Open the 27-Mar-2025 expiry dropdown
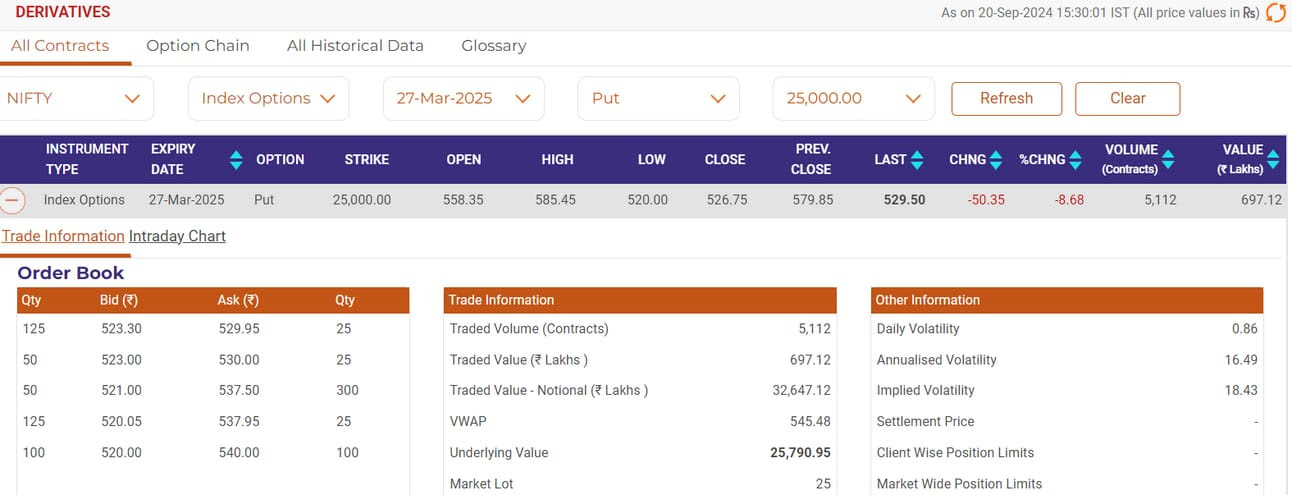Image resolution: width=1292 pixels, height=495 pixels. [463, 98]
